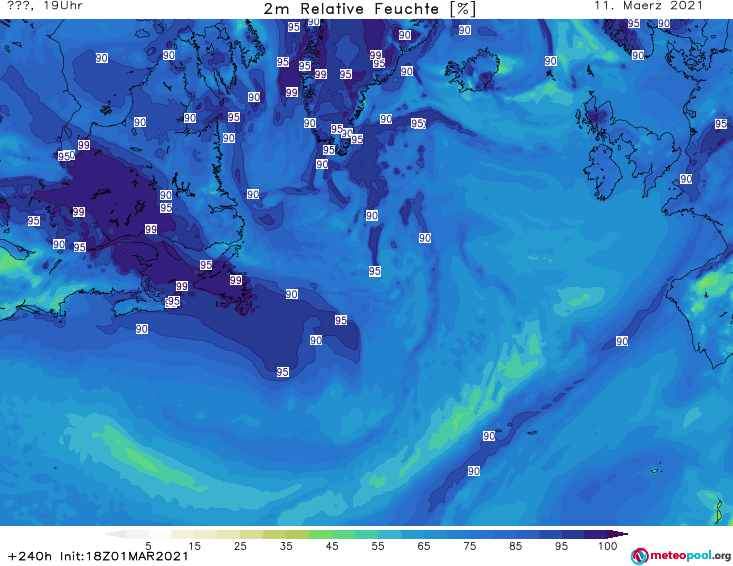The image size is (733, 566).
Task: Click the '+240h Init:18Z01MAR2021' forecast label
Action: point(98,556)
